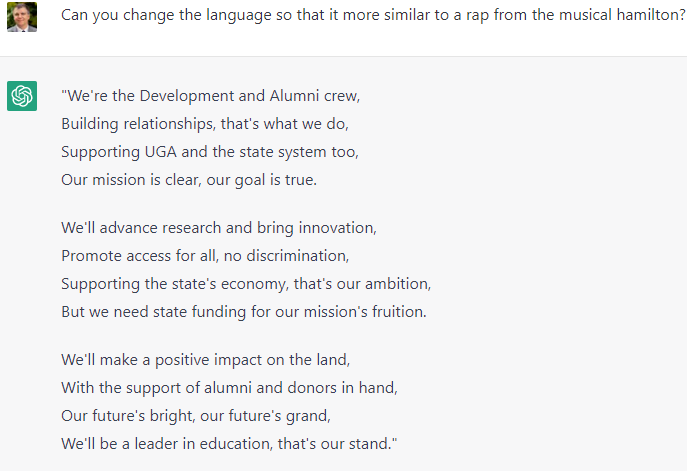Click the line "But we need state funding"

point(244,312)
